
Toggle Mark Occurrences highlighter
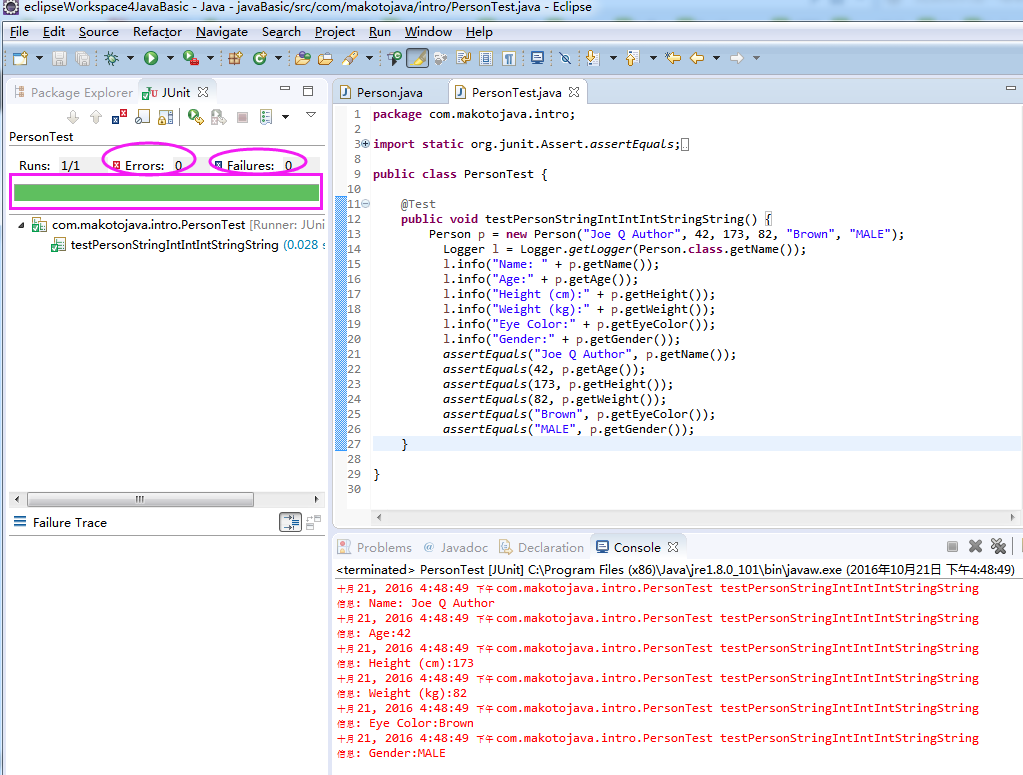tap(418, 59)
